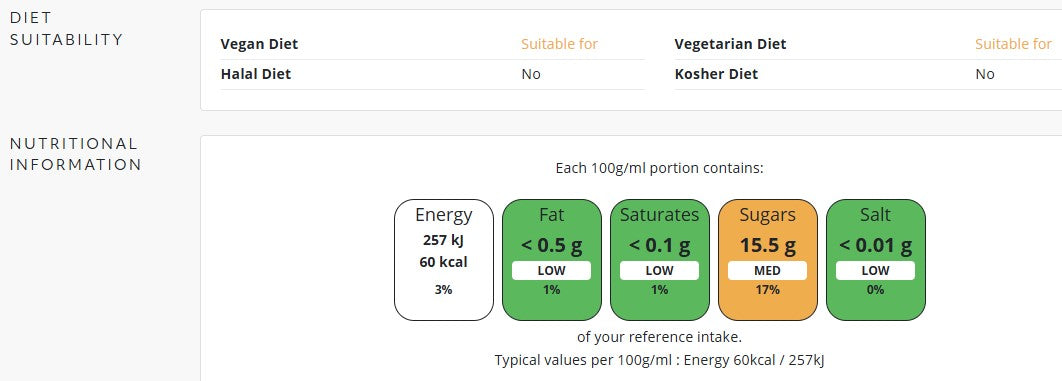This screenshot has width=1062, height=381.
Task: Click the Halal Diet label
Action: [256, 74]
